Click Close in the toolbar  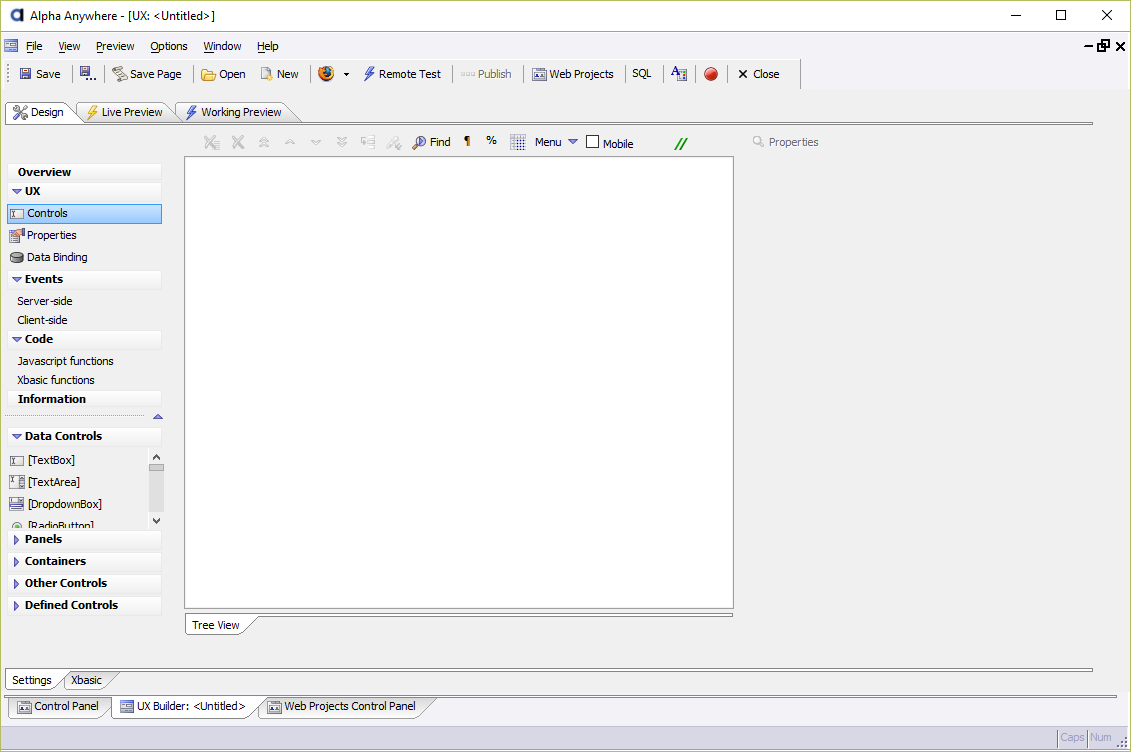tap(758, 74)
